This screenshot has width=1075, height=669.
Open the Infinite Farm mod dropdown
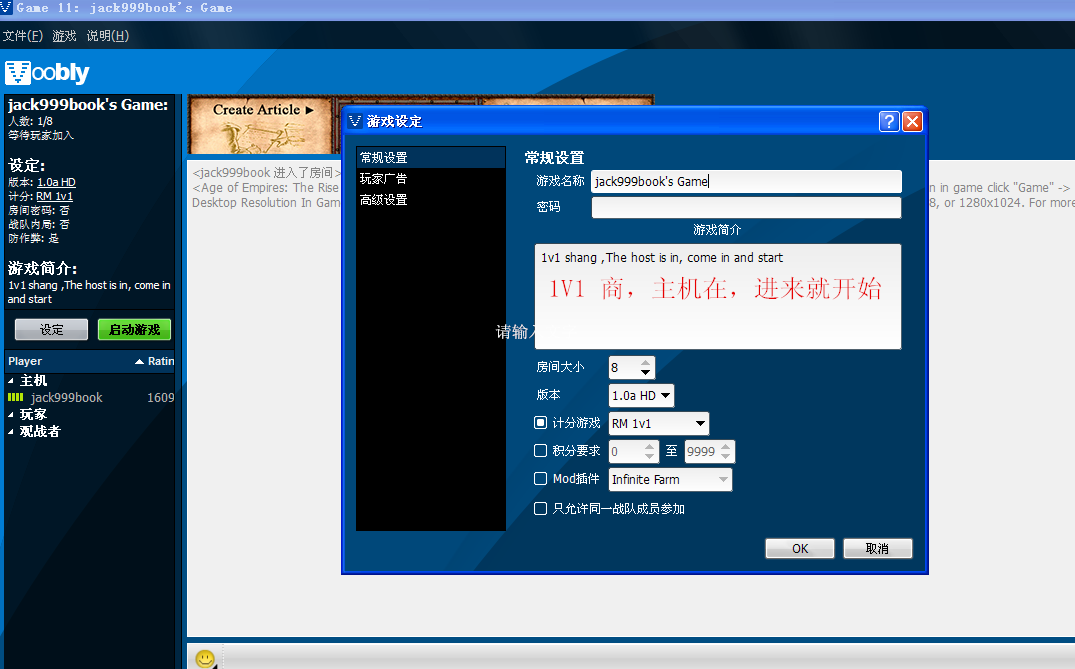point(724,479)
